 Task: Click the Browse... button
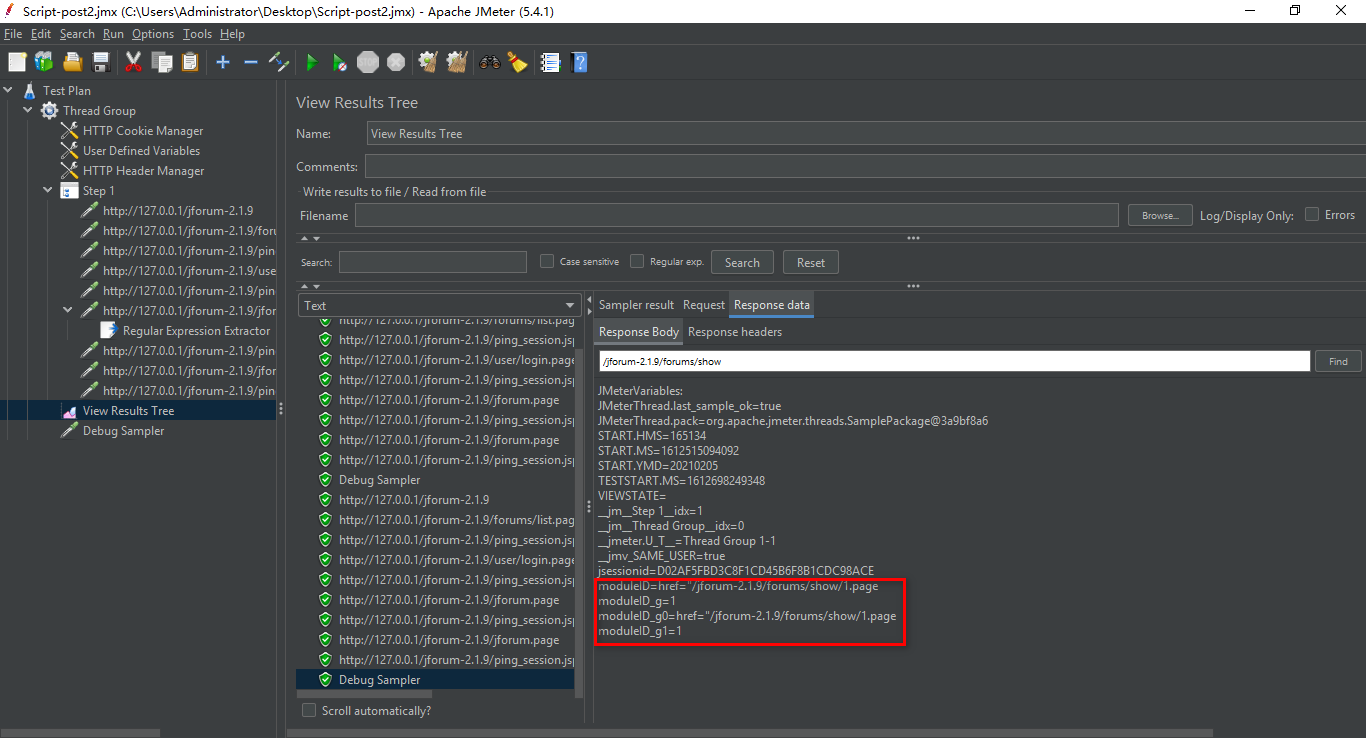pyautogui.click(x=1160, y=215)
